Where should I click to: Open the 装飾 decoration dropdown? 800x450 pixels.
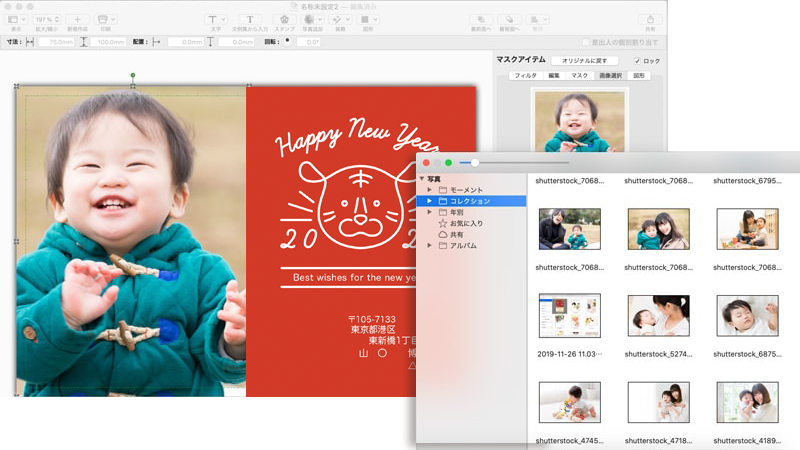point(340,19)
